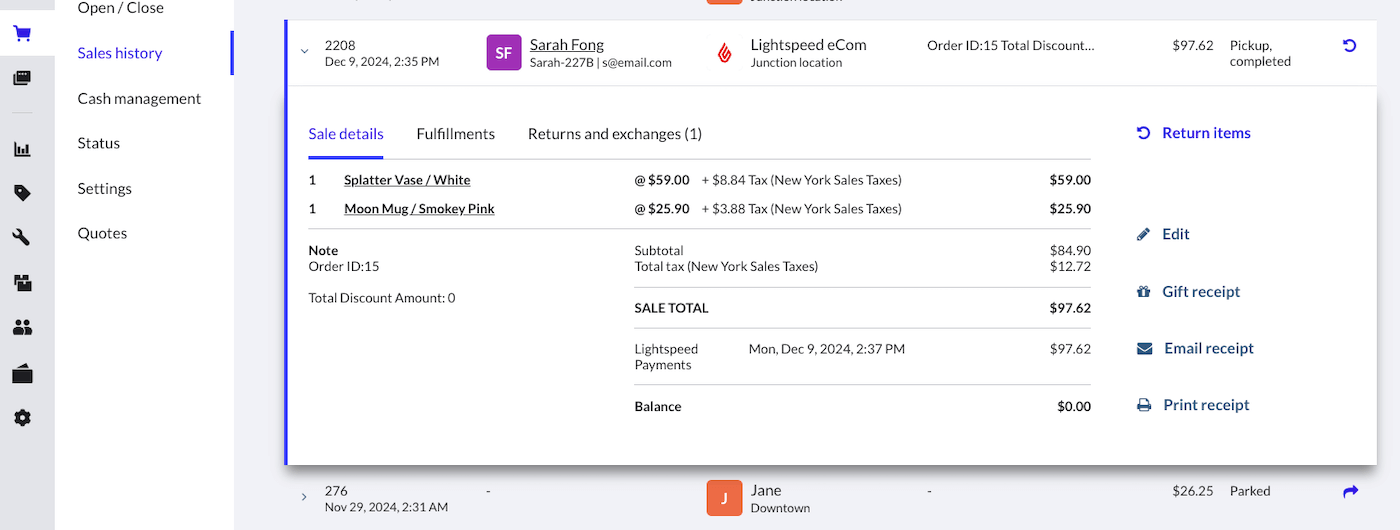
Task: Click 'Total tax (New York Sales Taxes)' line
Action: (x=726, y=267)
